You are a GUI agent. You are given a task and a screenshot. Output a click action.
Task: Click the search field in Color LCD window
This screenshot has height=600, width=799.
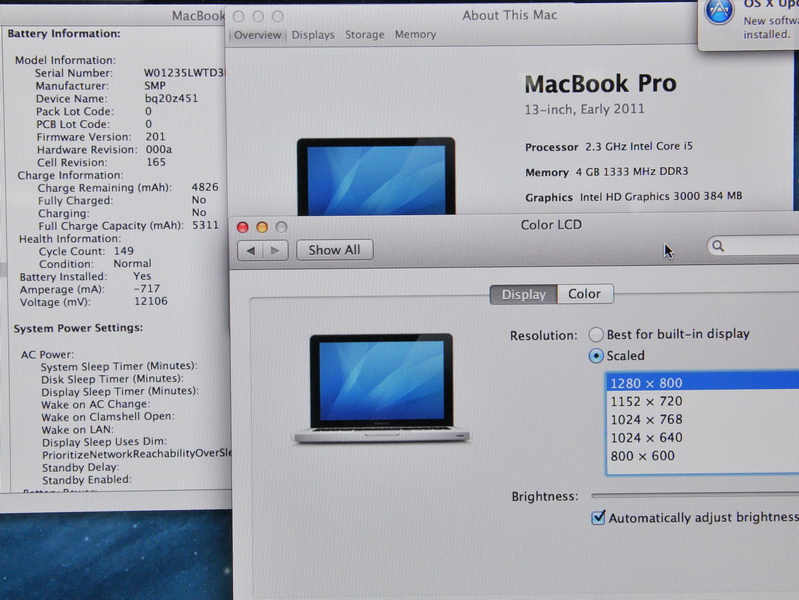pyautogui.click(x=753, y=246)
